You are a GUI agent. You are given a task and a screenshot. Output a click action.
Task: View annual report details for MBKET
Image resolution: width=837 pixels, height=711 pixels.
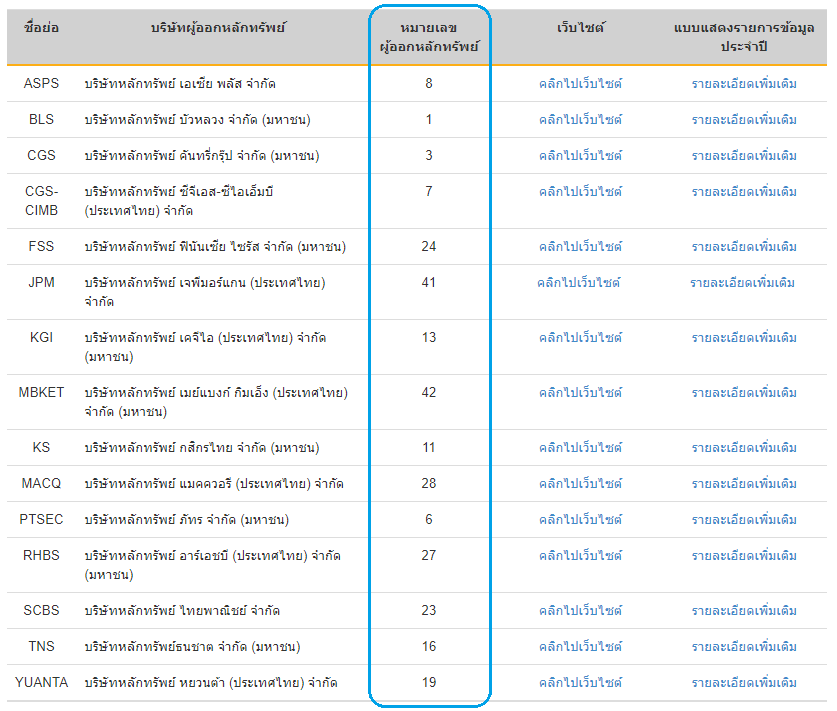[x=744, y=393]
